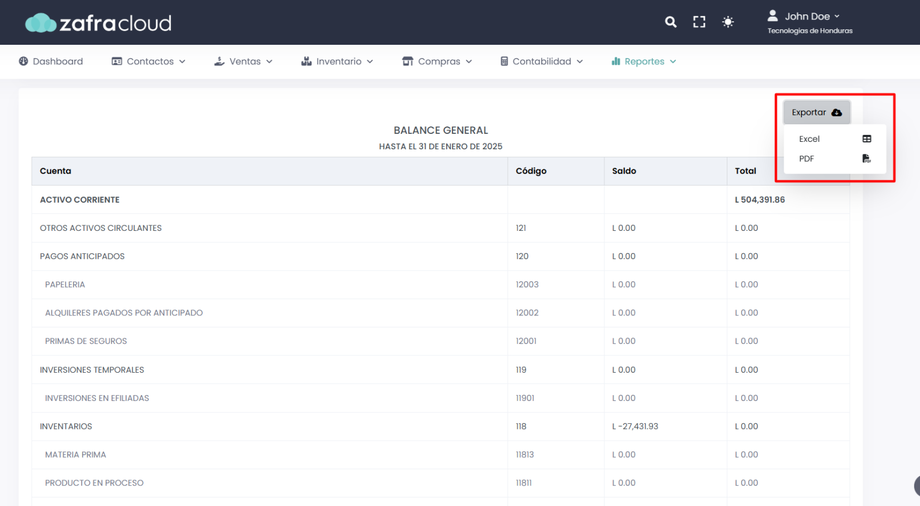This screenshot has height=506, width=920.
Task: Expand the Ventas dropdown menu
Action: [x=243, y=62]
